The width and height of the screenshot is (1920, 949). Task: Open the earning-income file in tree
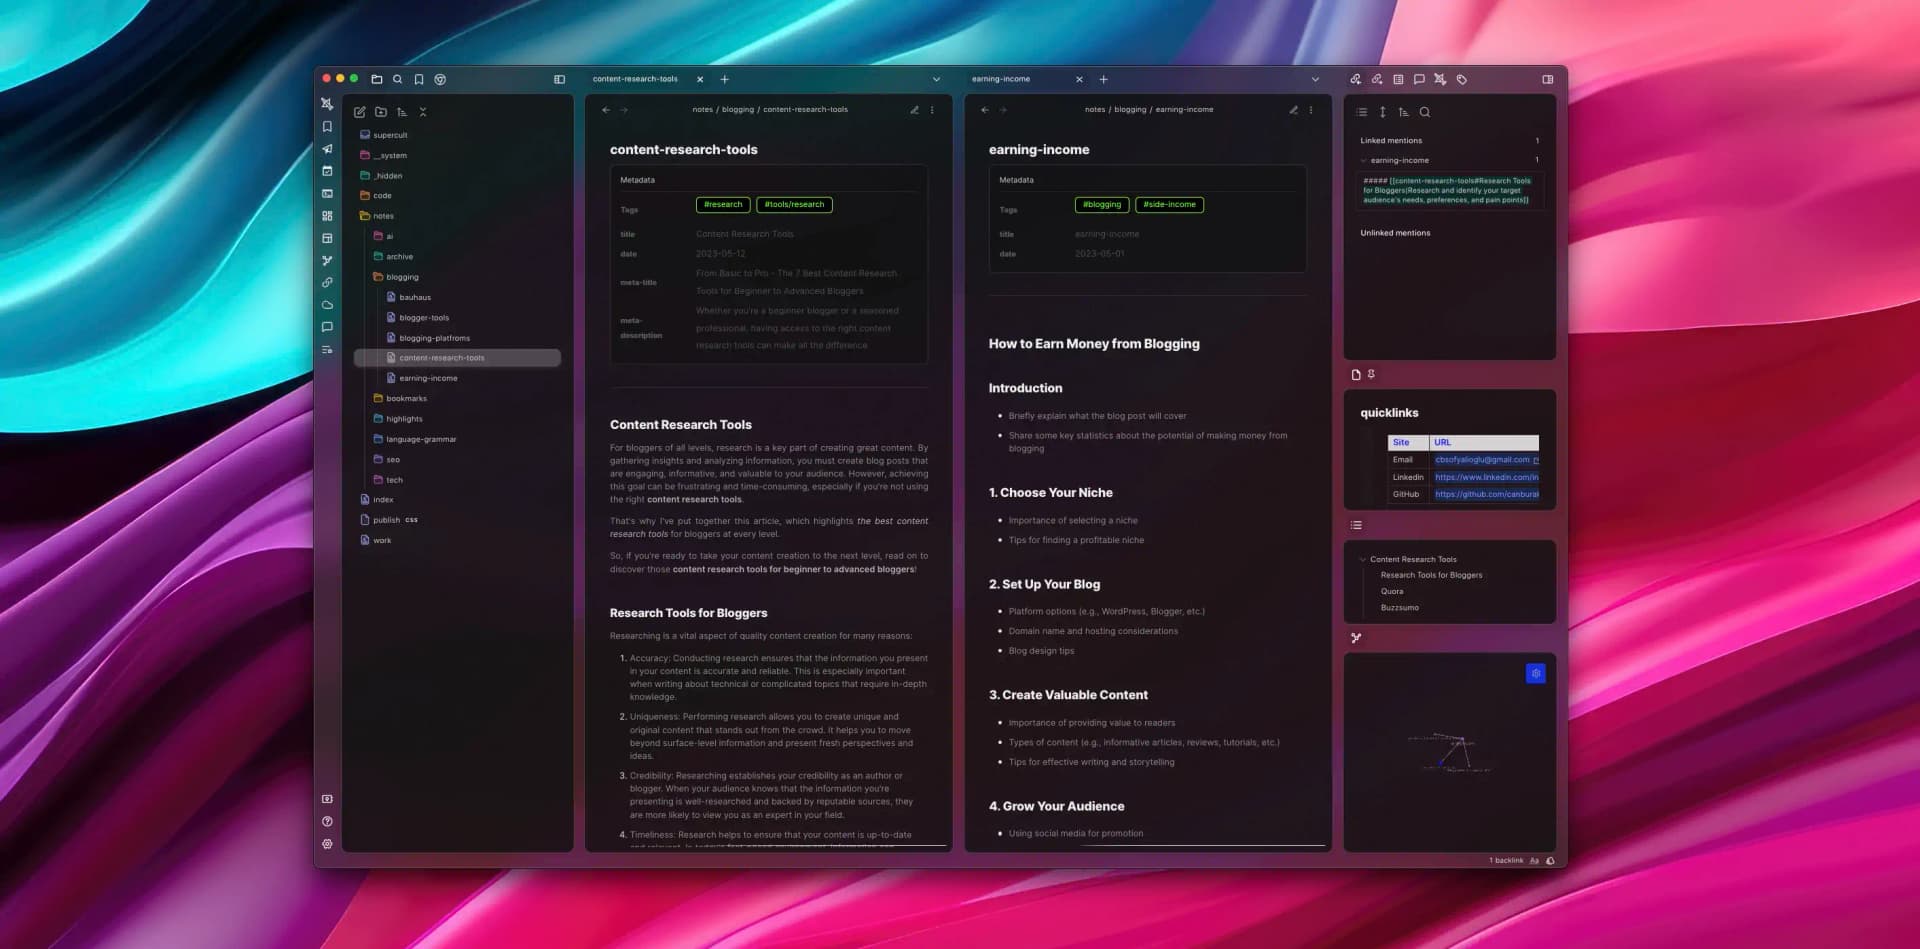coord(428,378)
